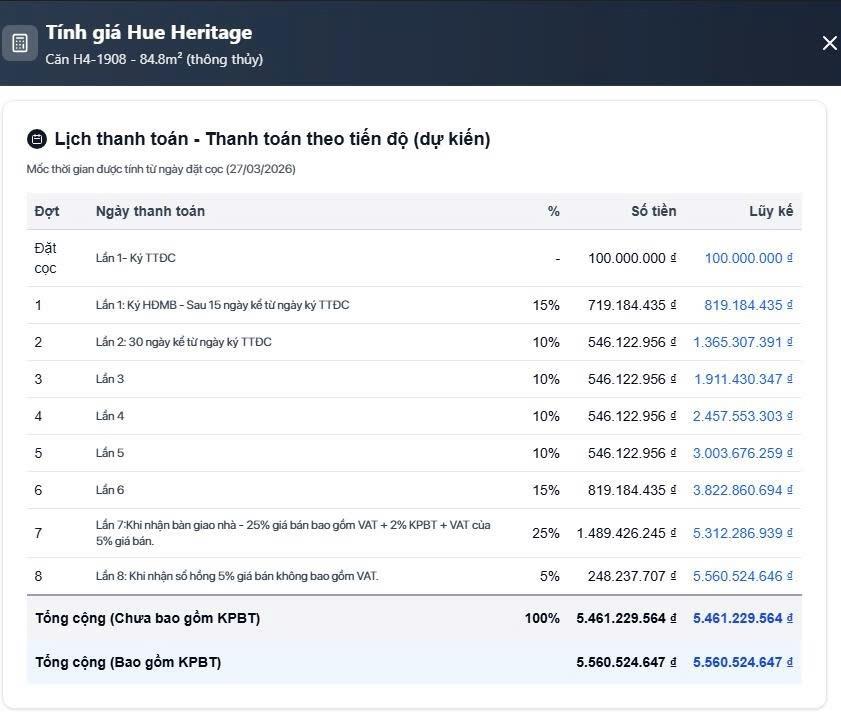Select the Ngày thanh toán column header

150,211
